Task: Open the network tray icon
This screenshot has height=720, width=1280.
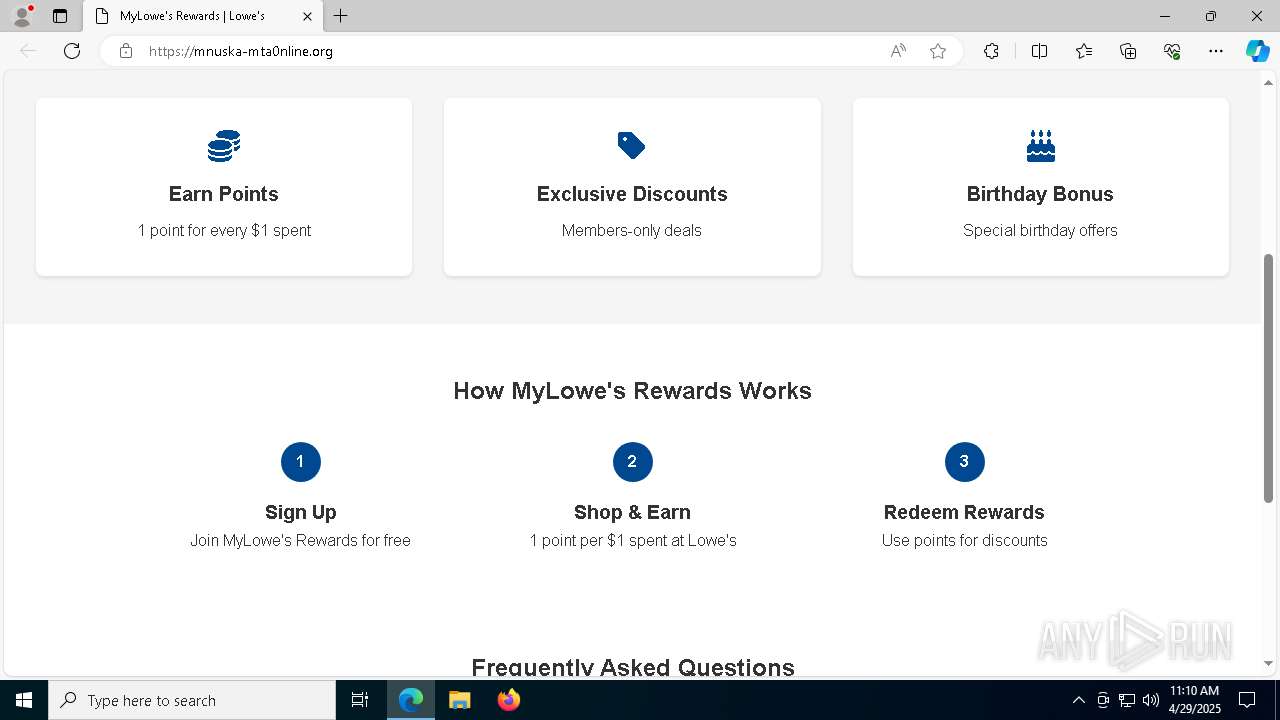Action: coord(1127,700)
